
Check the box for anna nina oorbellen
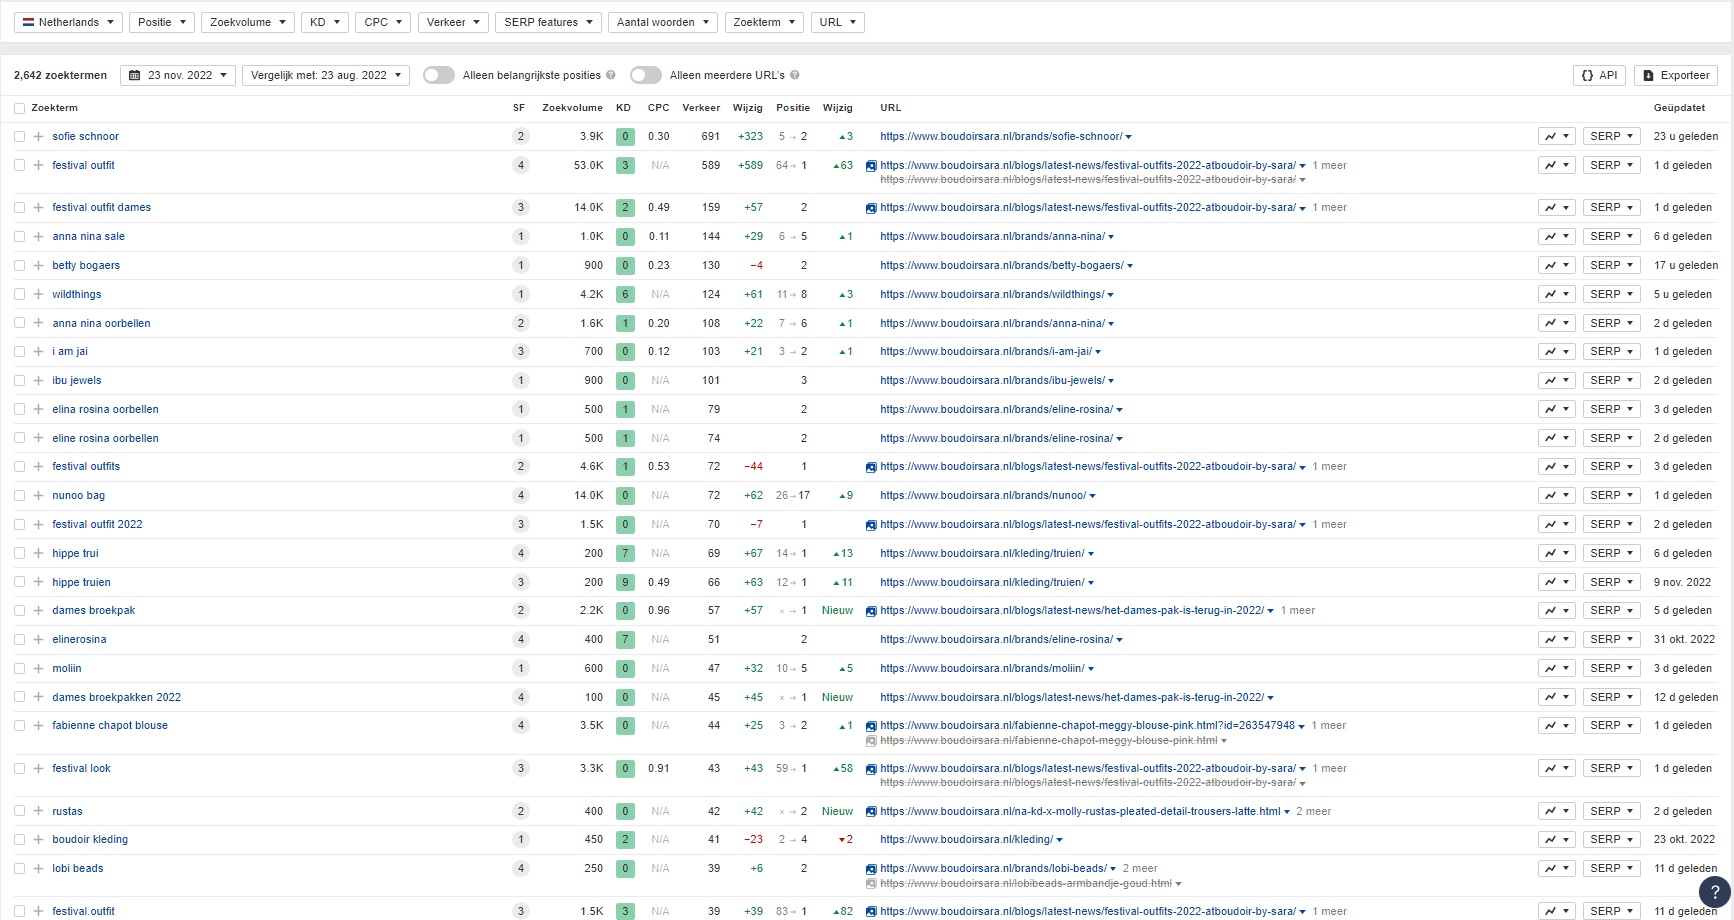[x=19, y=323]
